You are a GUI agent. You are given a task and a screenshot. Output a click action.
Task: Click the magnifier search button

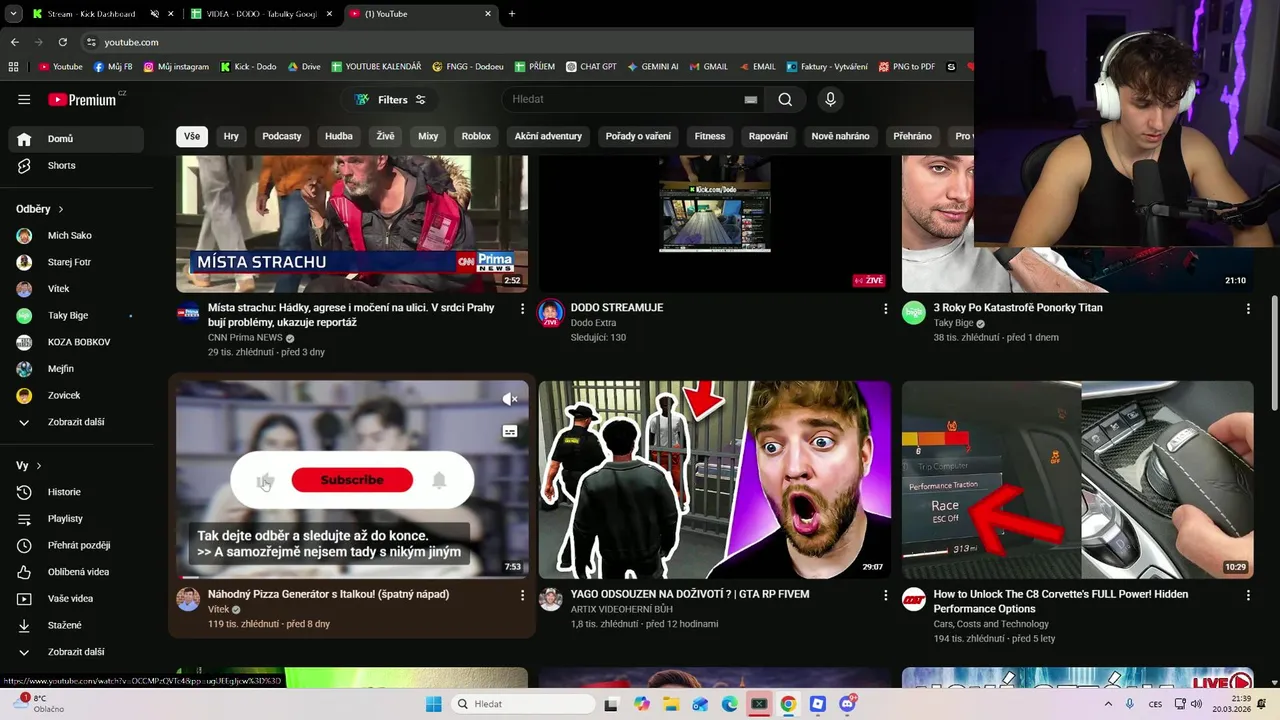point(785,99)
